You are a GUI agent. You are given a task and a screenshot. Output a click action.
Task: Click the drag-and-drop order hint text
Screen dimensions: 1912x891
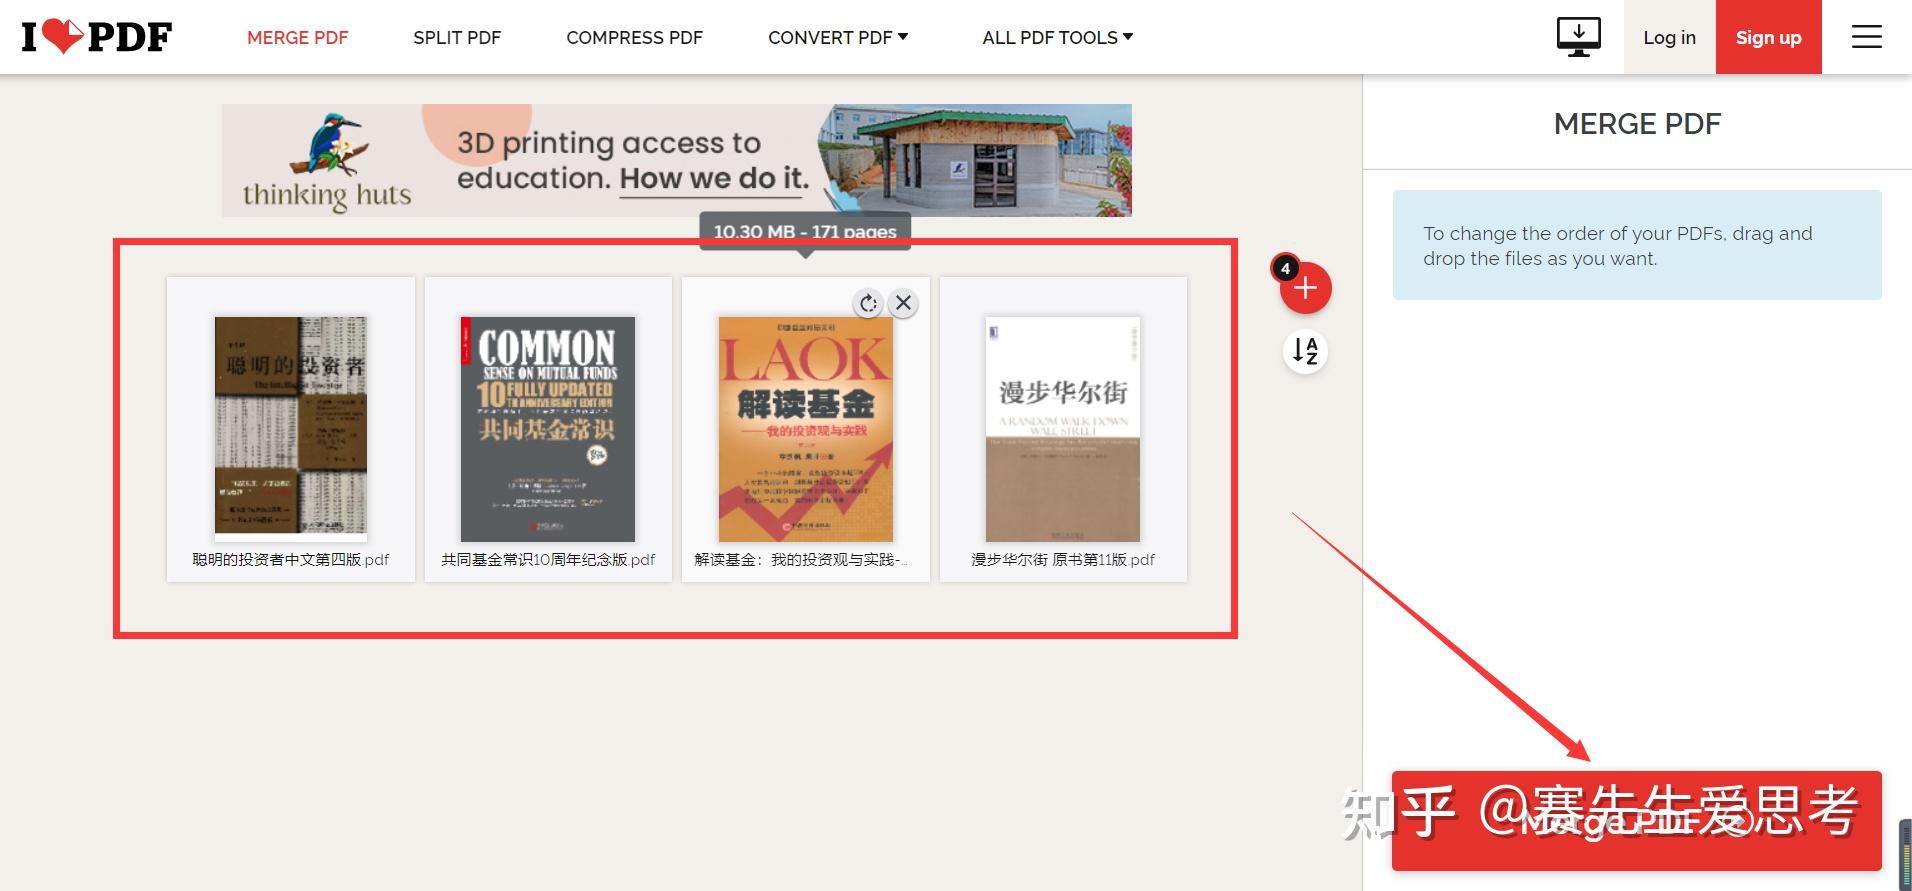pyautogui.click(x=1618, y=246)
